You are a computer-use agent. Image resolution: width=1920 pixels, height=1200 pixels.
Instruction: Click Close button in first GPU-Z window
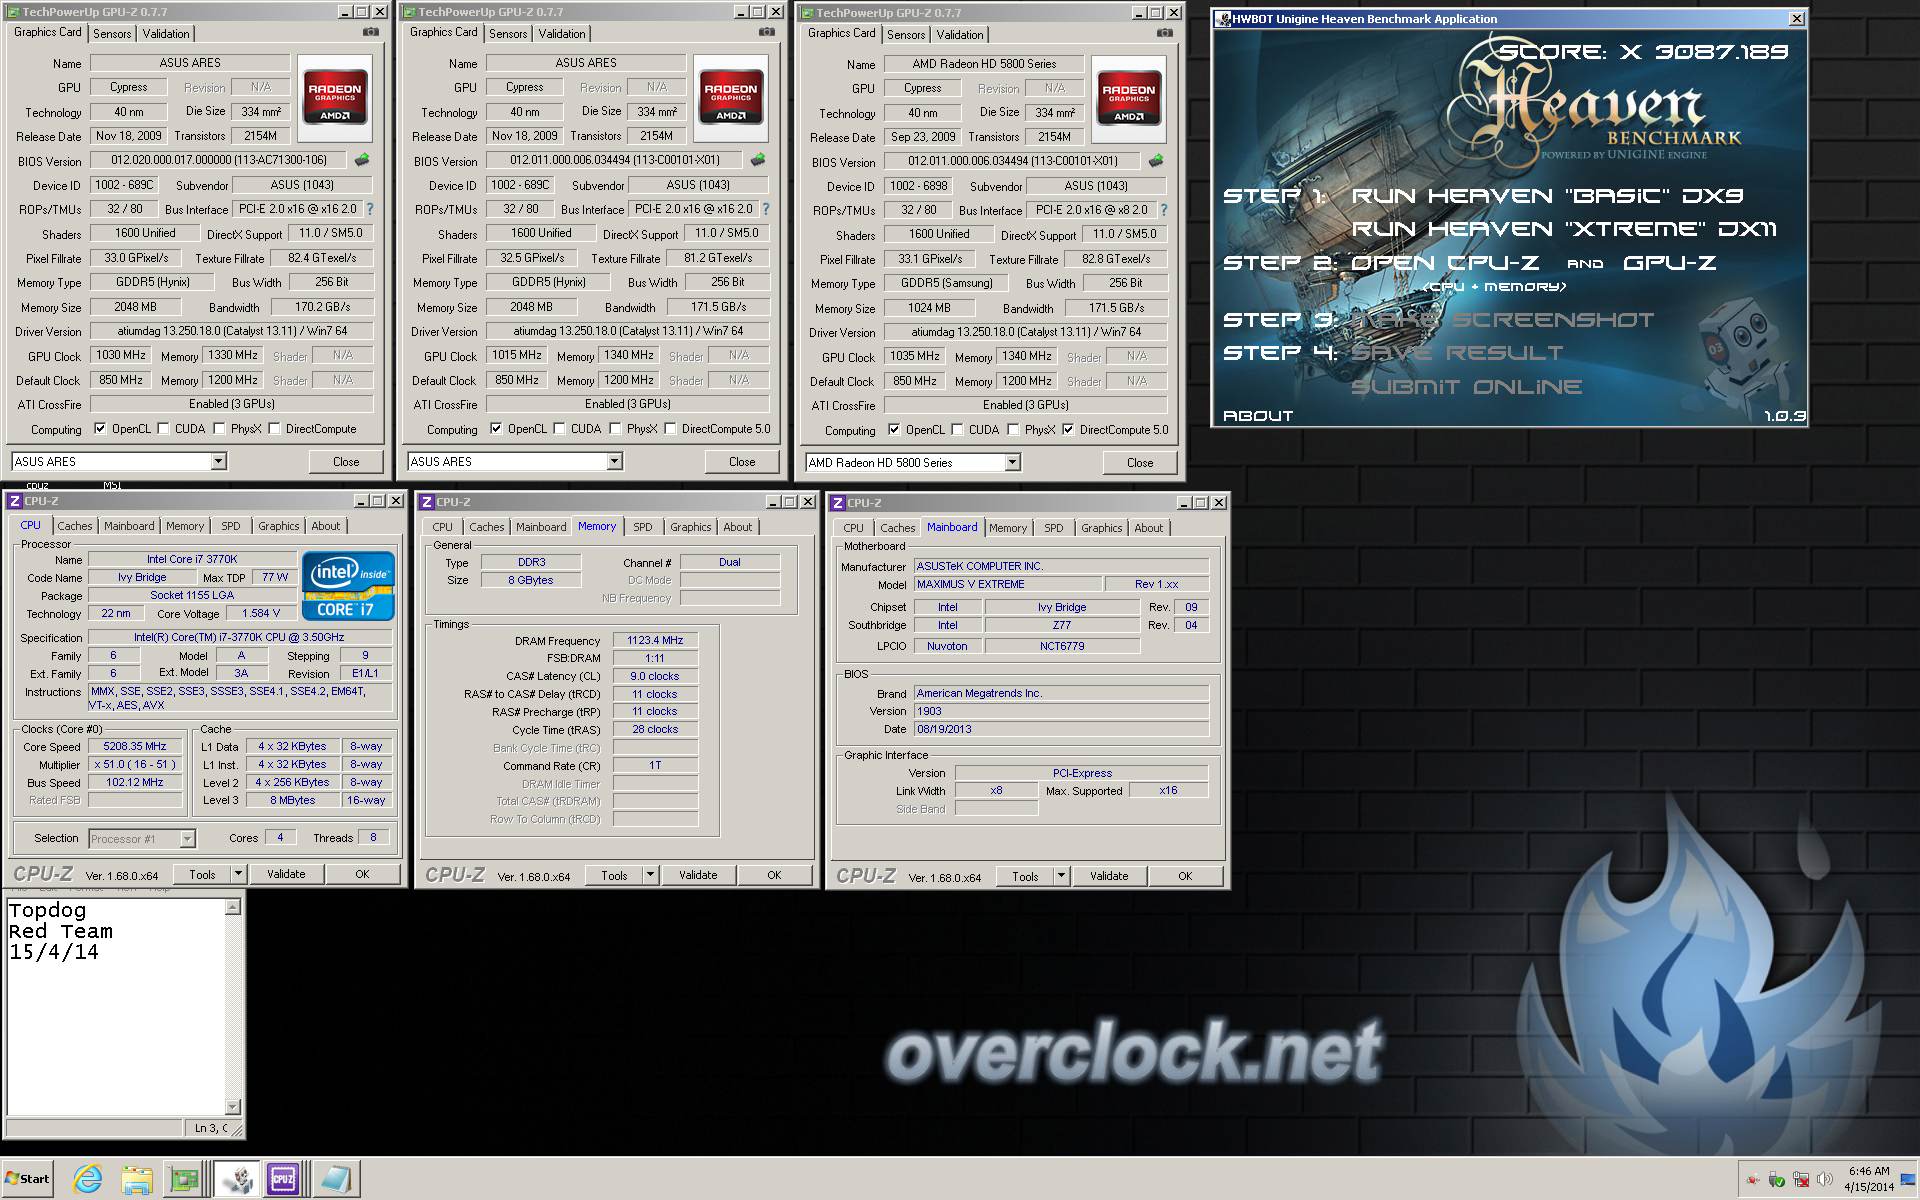click(x=346, y=461)
